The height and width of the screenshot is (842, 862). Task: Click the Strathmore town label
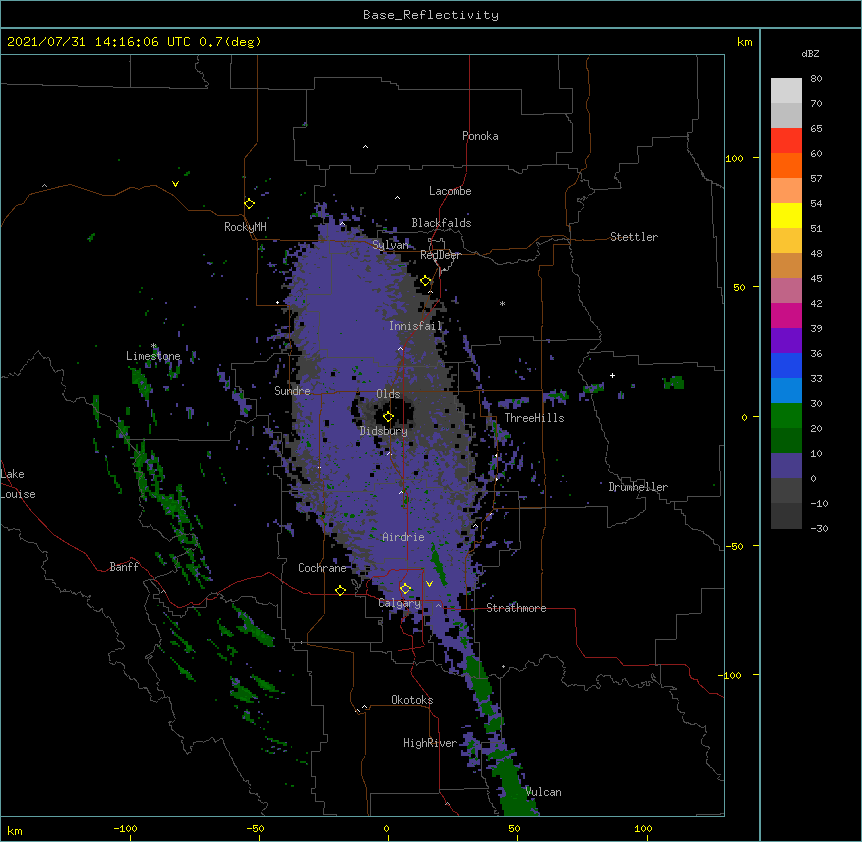(516, 608)
